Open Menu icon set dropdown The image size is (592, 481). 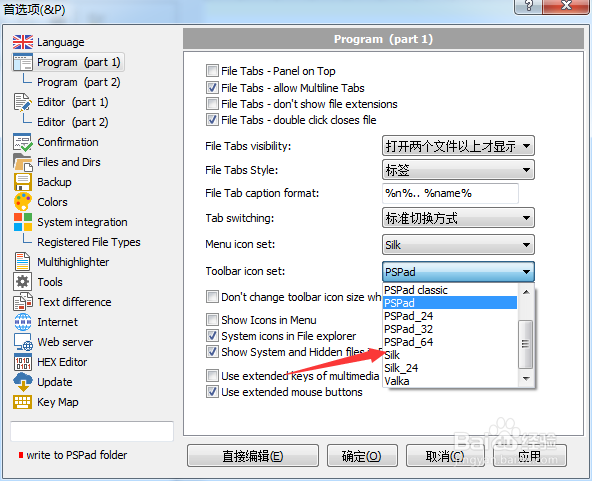click(x=458, y=245)
